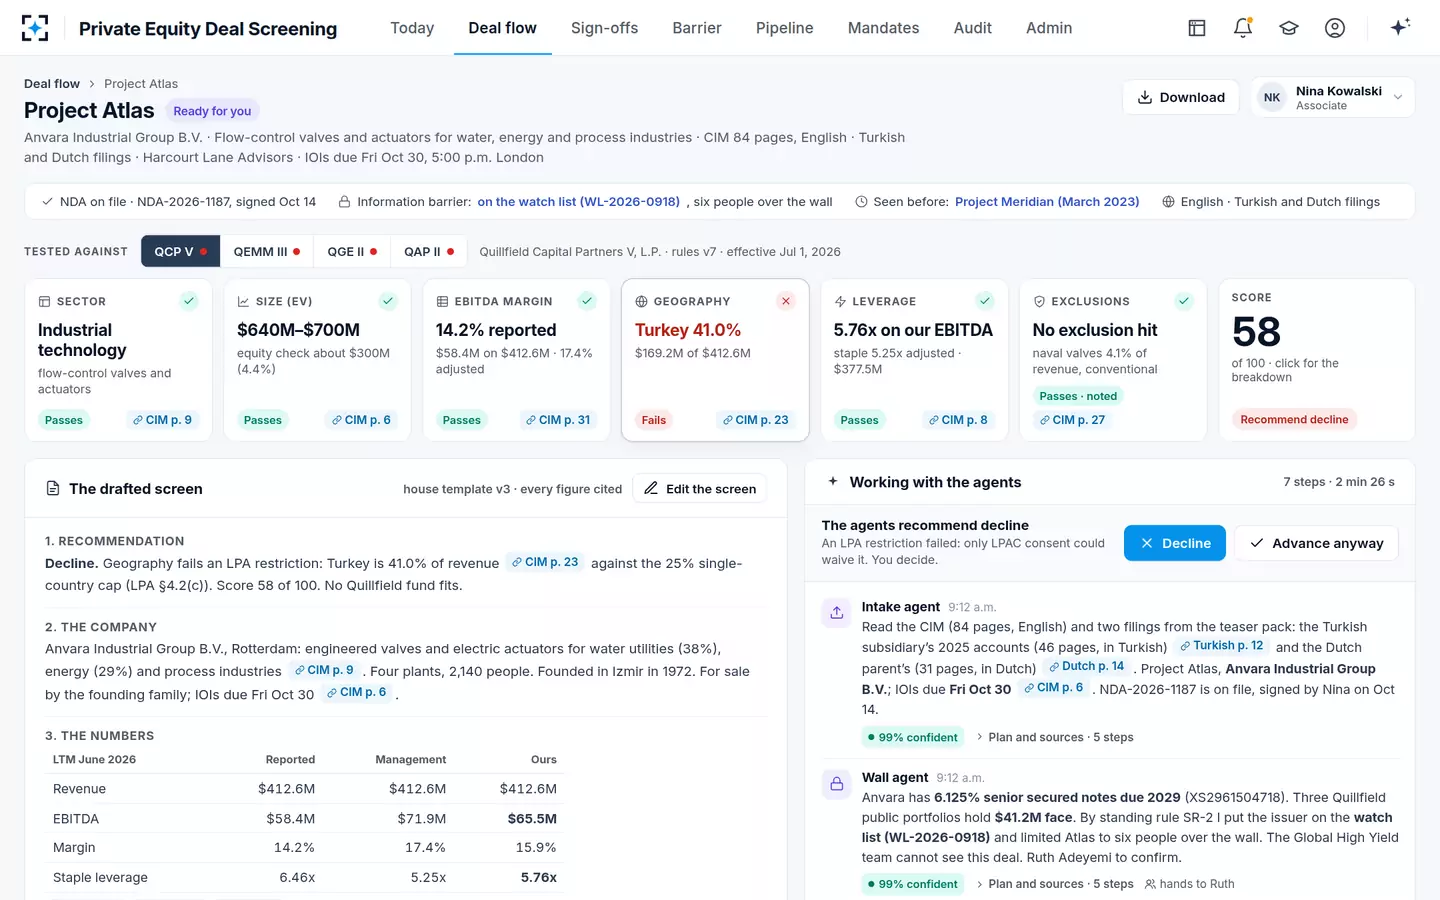Open the Audit tab
The height and width of the screenshot is (900, 1440).
pyautogui.click(x=972, y=28)
